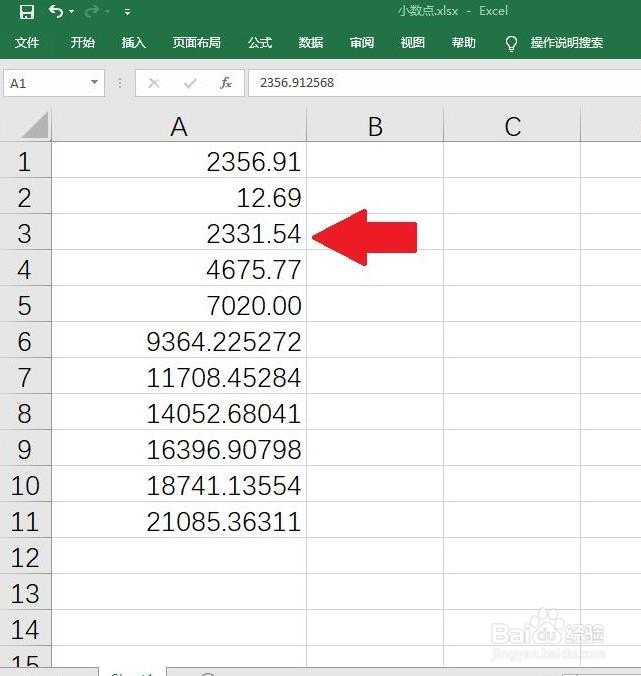Viewport: 641px width, 676px height.
Task: Open the 文件 menu tab
Action: click(27, 42)
